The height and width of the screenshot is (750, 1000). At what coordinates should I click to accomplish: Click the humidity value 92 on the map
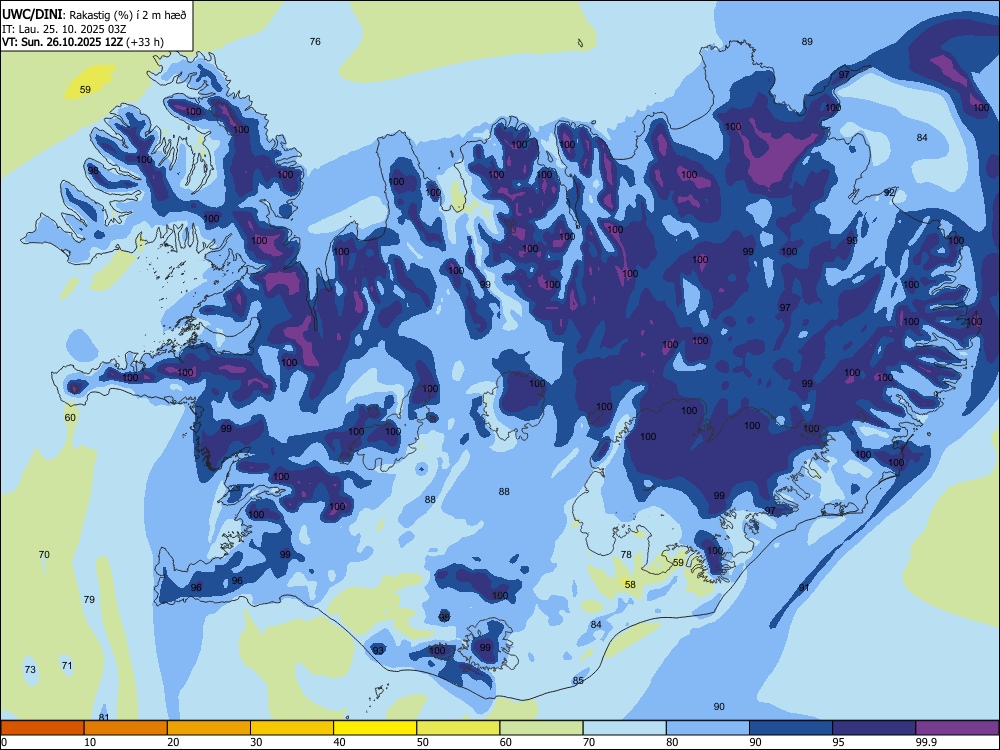pos(889,192)
